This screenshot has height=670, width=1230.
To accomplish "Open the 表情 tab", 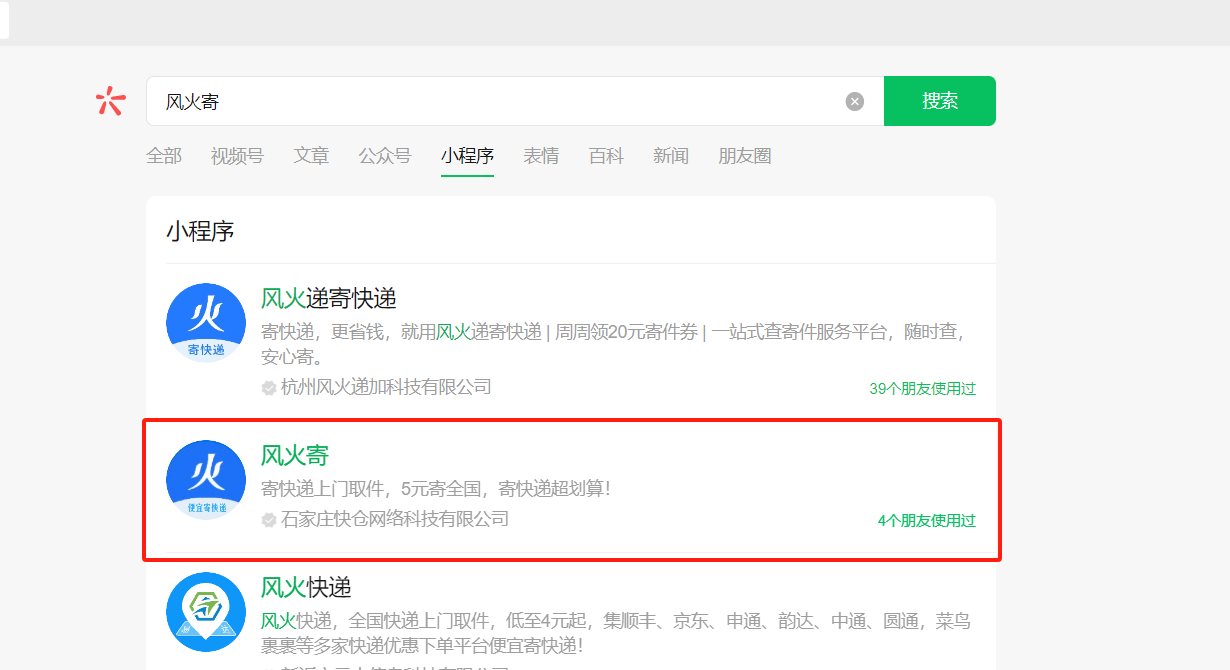I will click(541, 156).
